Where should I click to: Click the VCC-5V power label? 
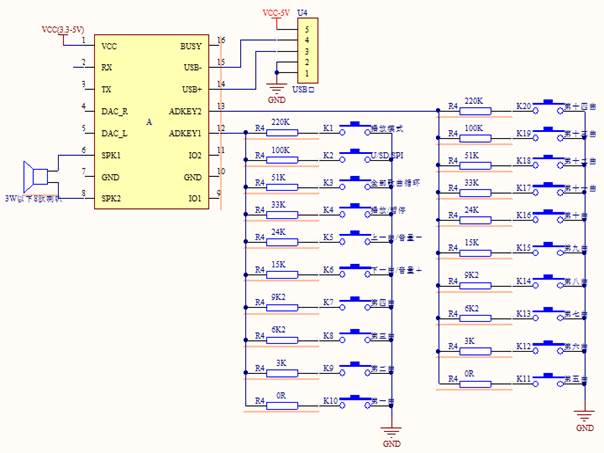(278, 14)
